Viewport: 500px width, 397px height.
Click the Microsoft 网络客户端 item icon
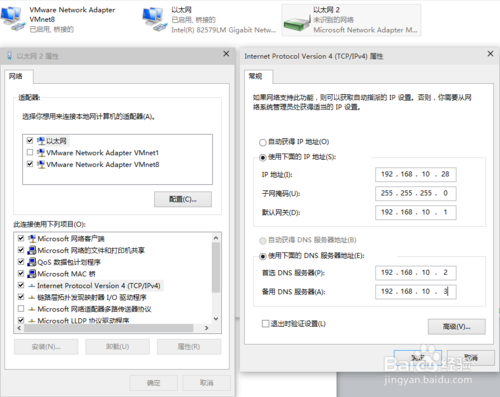(x=32, y=239)
